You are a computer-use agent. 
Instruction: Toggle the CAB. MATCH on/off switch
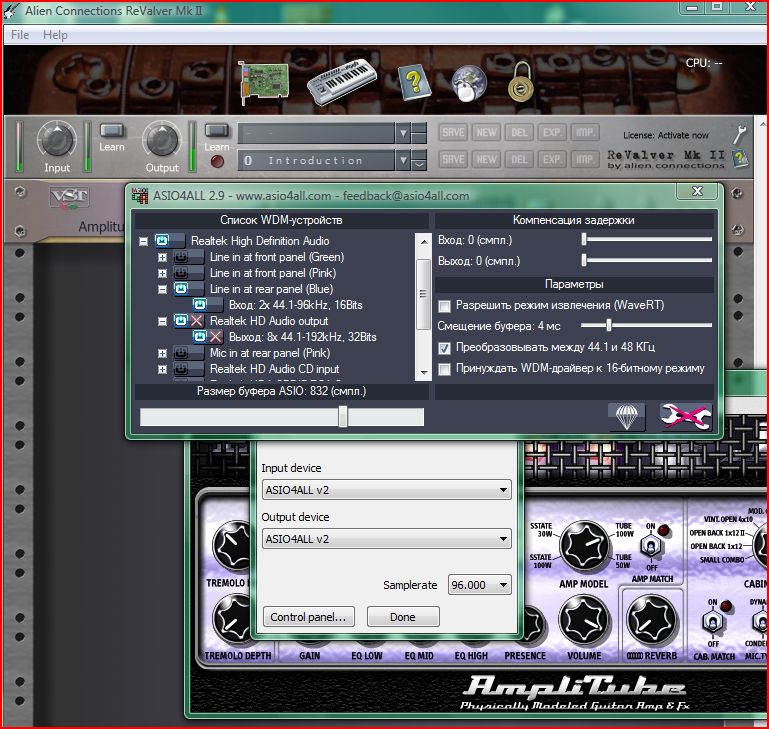coord(713,622)
